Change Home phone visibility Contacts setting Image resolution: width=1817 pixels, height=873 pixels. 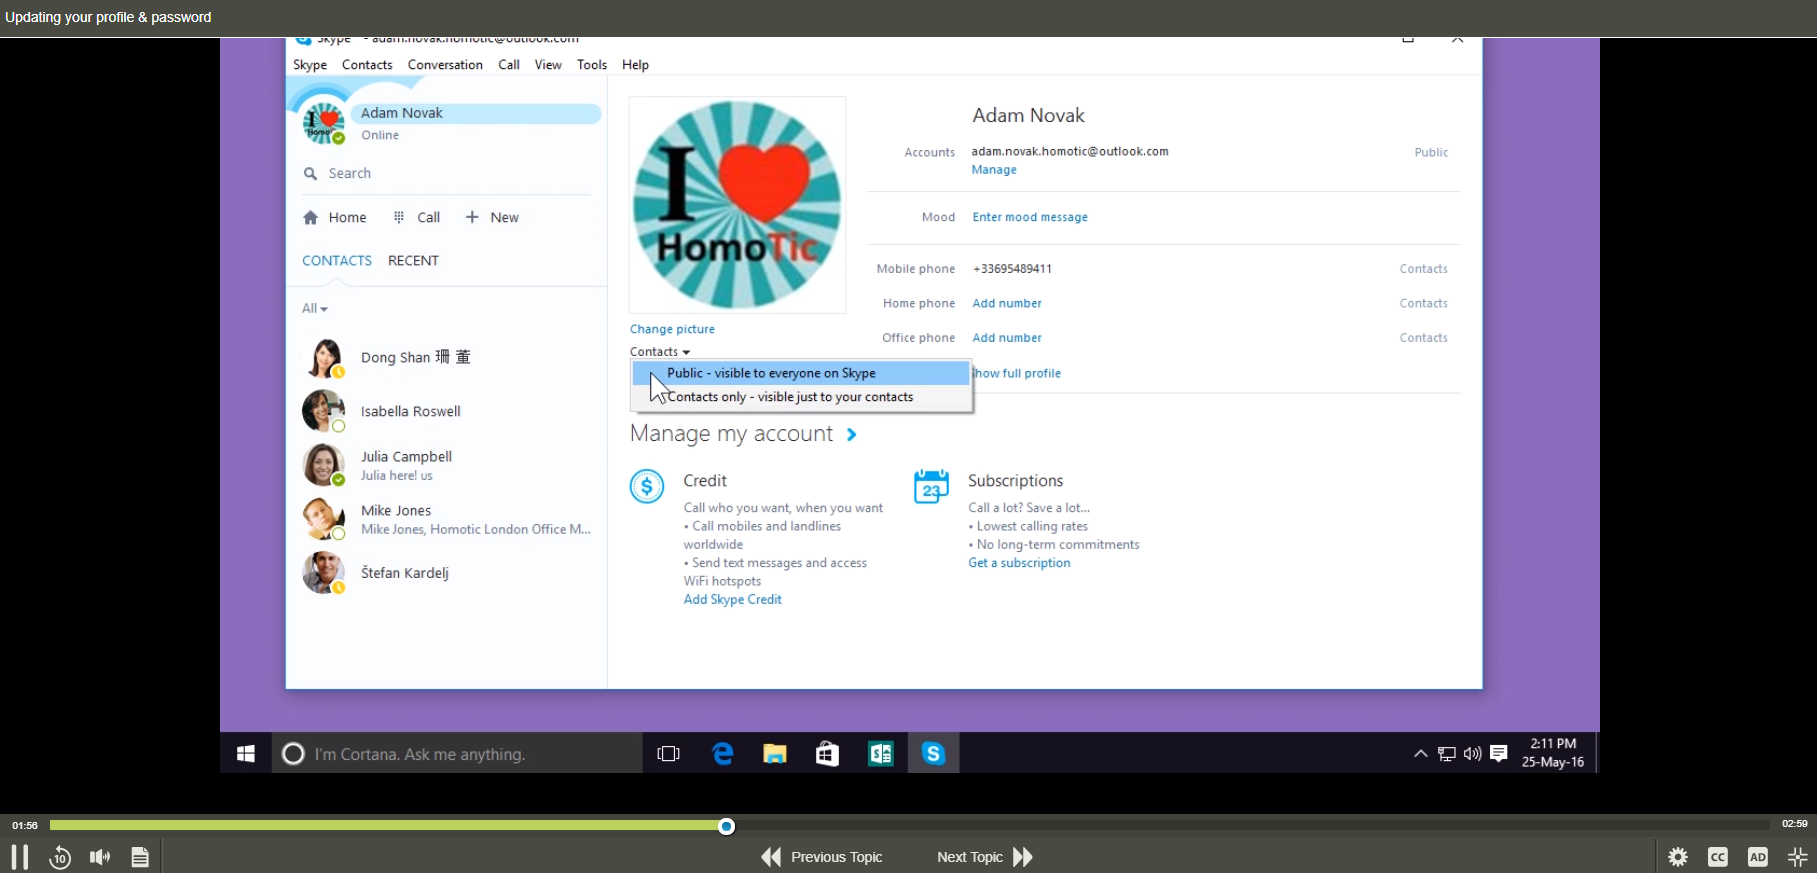1423,303
